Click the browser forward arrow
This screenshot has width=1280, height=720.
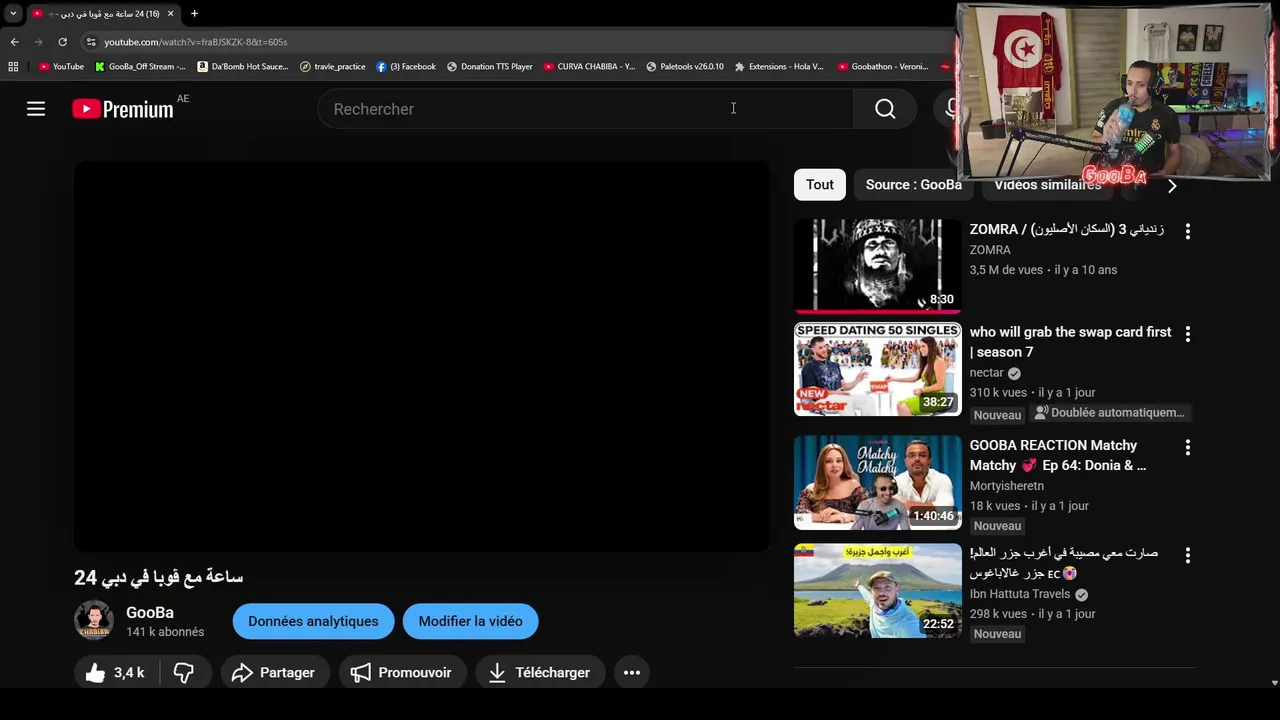38,42
